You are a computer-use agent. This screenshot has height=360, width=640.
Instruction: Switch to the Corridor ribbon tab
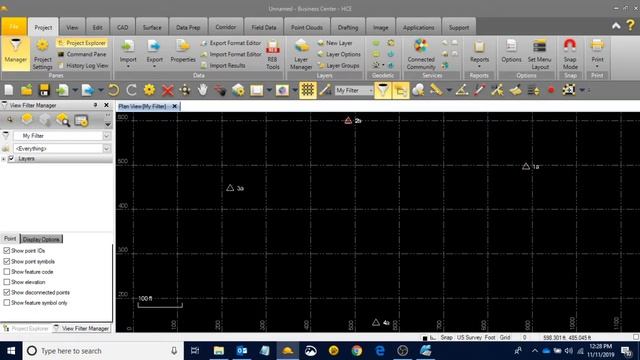[225, 27]
